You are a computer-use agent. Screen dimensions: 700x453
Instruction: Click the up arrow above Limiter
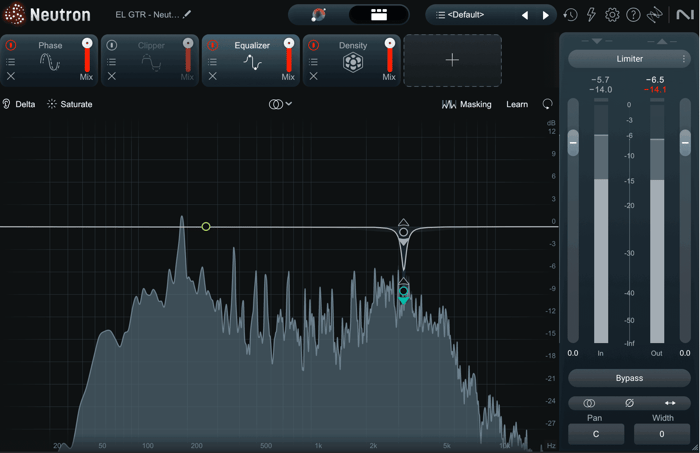662,41
